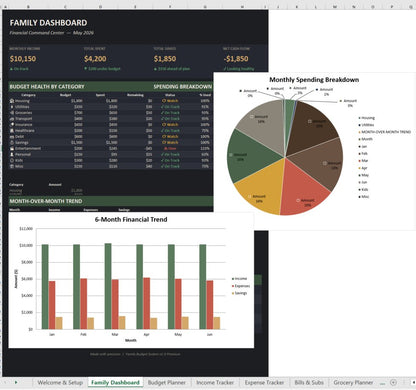Go to the Expense Tracker sheet tab

264,382
